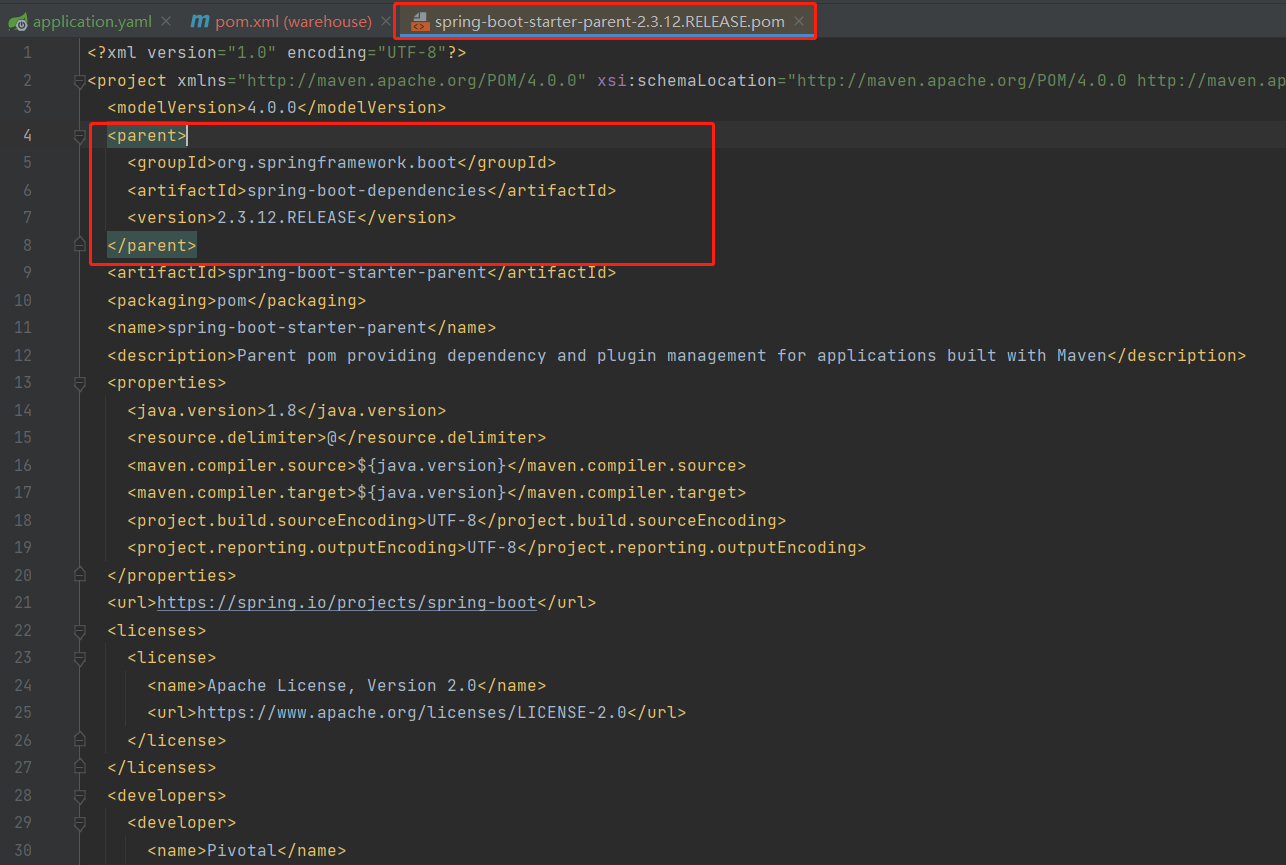Collapse the licenses block on line 22
The width and height of the screenshot is (1286, 865).
pos(80,630)
